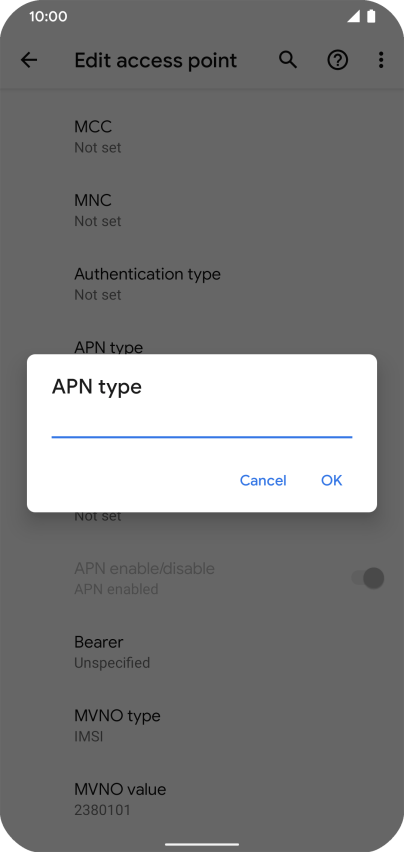Tap the back arrow icon
The width and height of the screenshot is (404, 852).
pos(29,60)
